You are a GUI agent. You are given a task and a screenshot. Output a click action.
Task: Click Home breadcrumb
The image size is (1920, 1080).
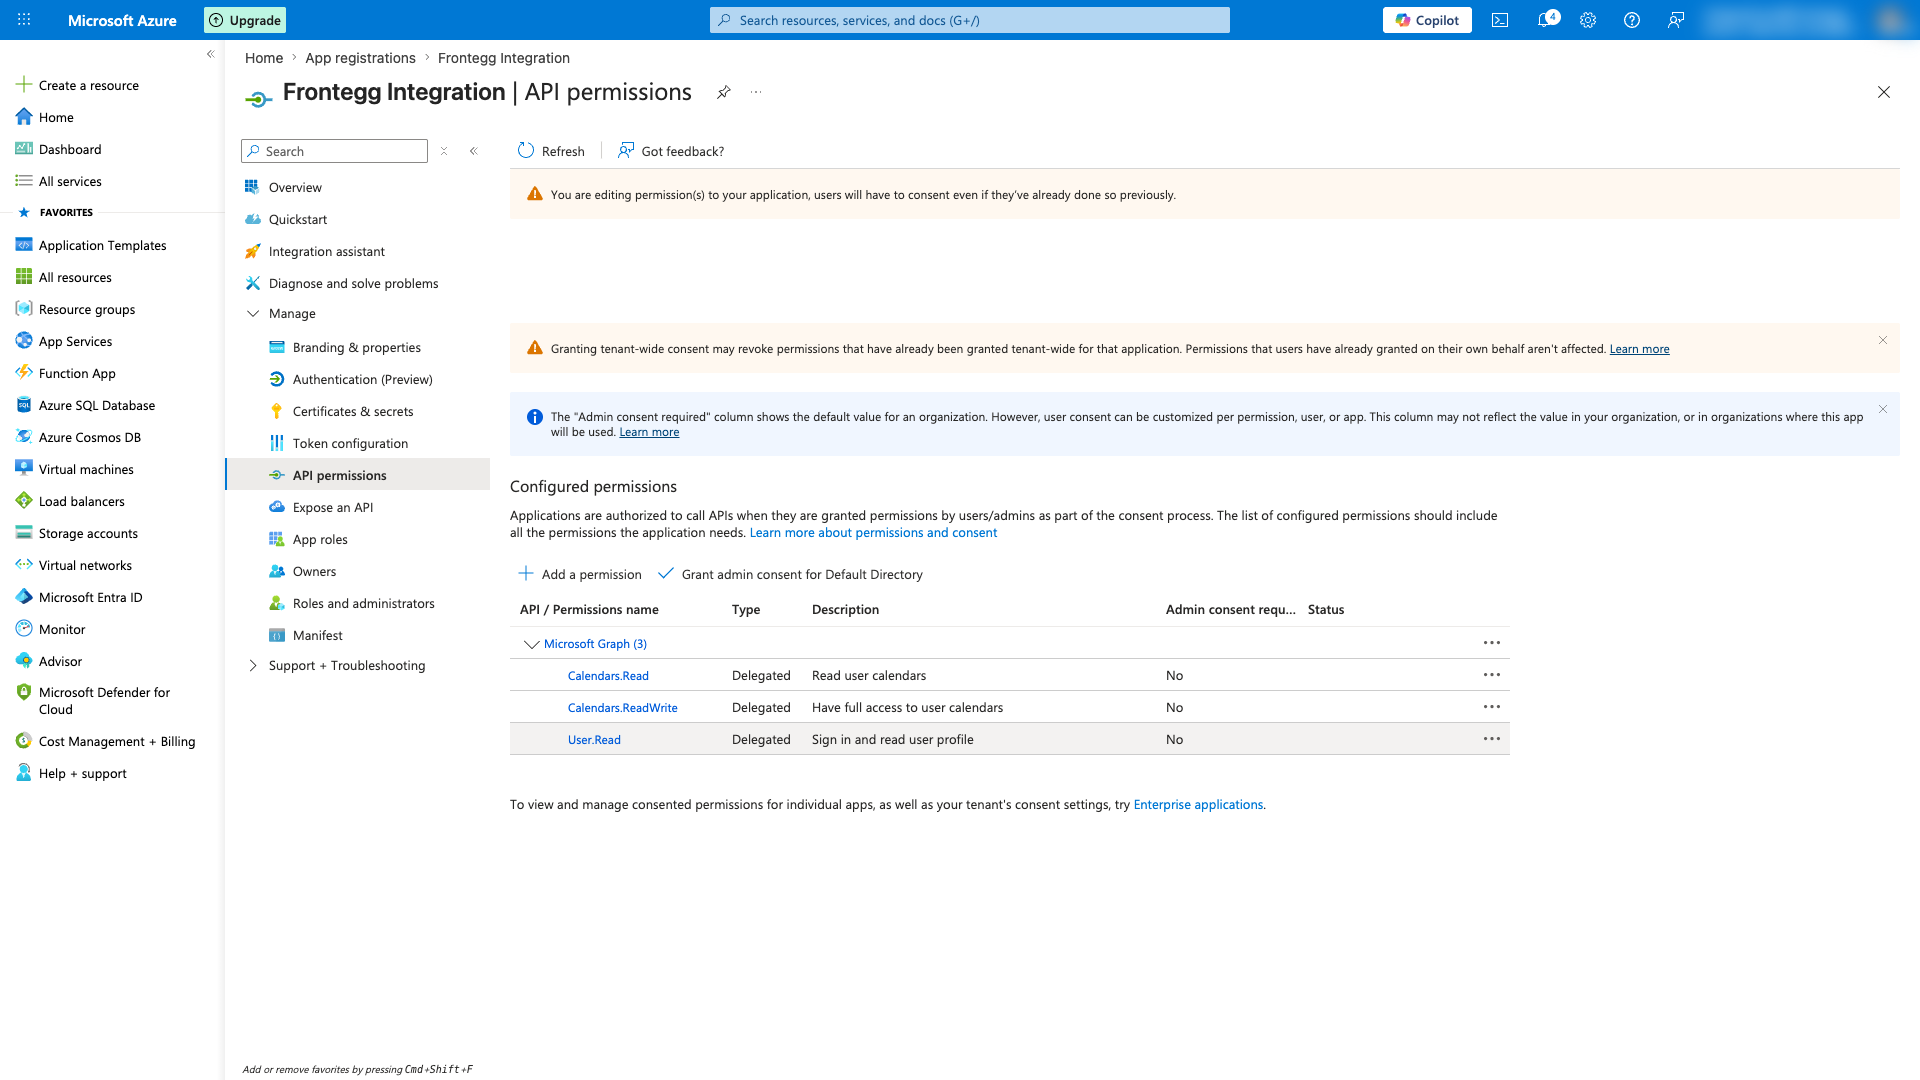[264, 58]
